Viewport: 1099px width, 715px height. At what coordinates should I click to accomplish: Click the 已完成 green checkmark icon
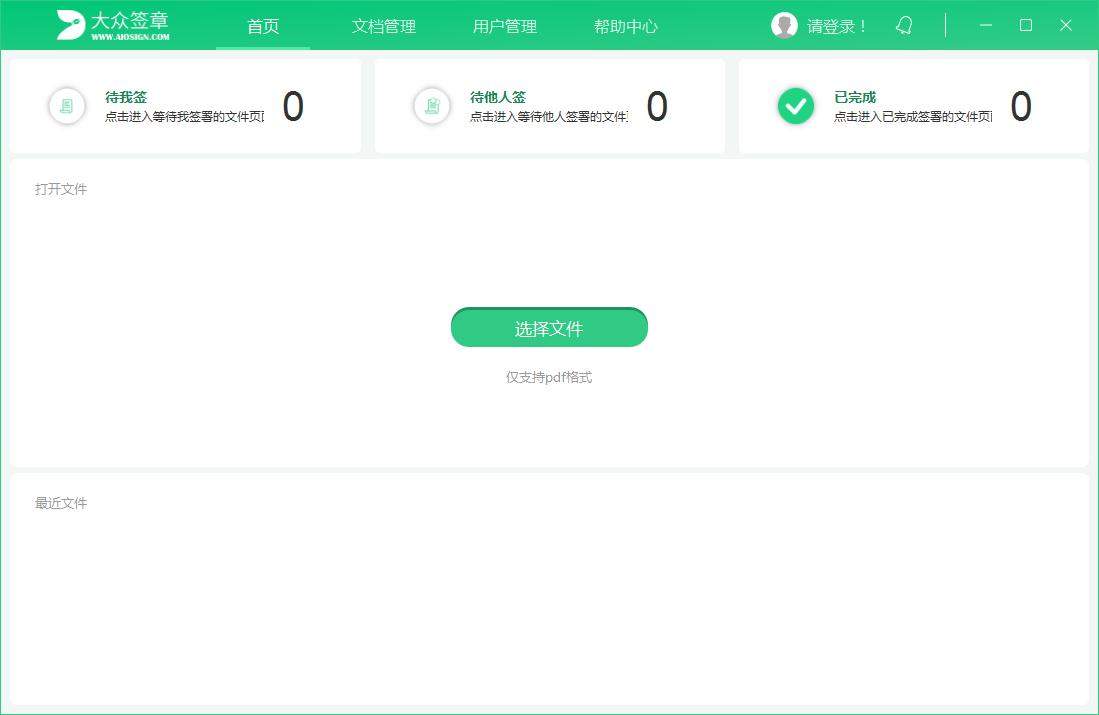pyautogui.click(x=795, y=105)
